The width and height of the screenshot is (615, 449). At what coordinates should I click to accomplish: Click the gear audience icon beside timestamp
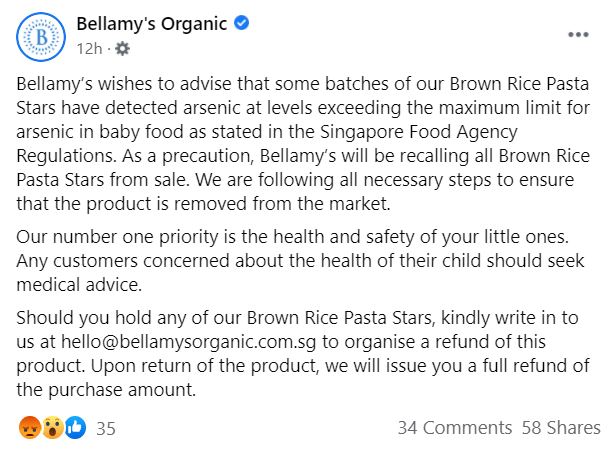(122, 47)
